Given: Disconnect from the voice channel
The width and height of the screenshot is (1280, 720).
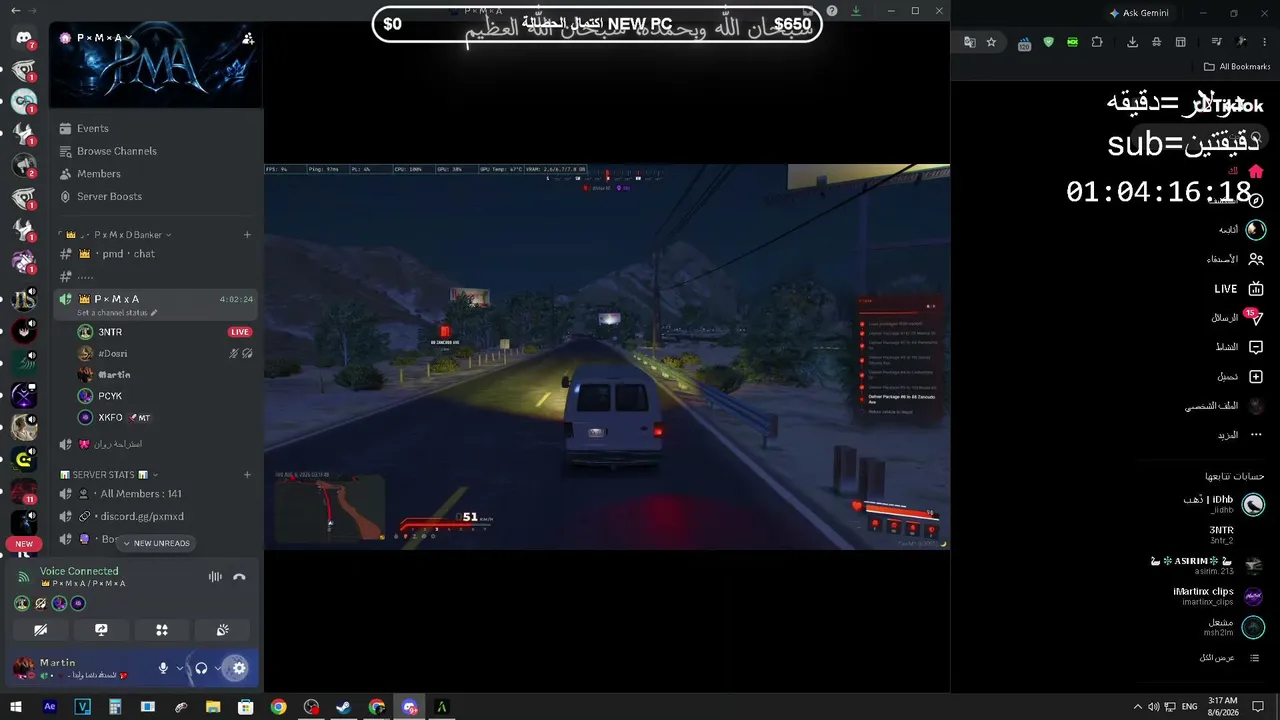Looking at the screenshot, I should [x=239, y=577].
